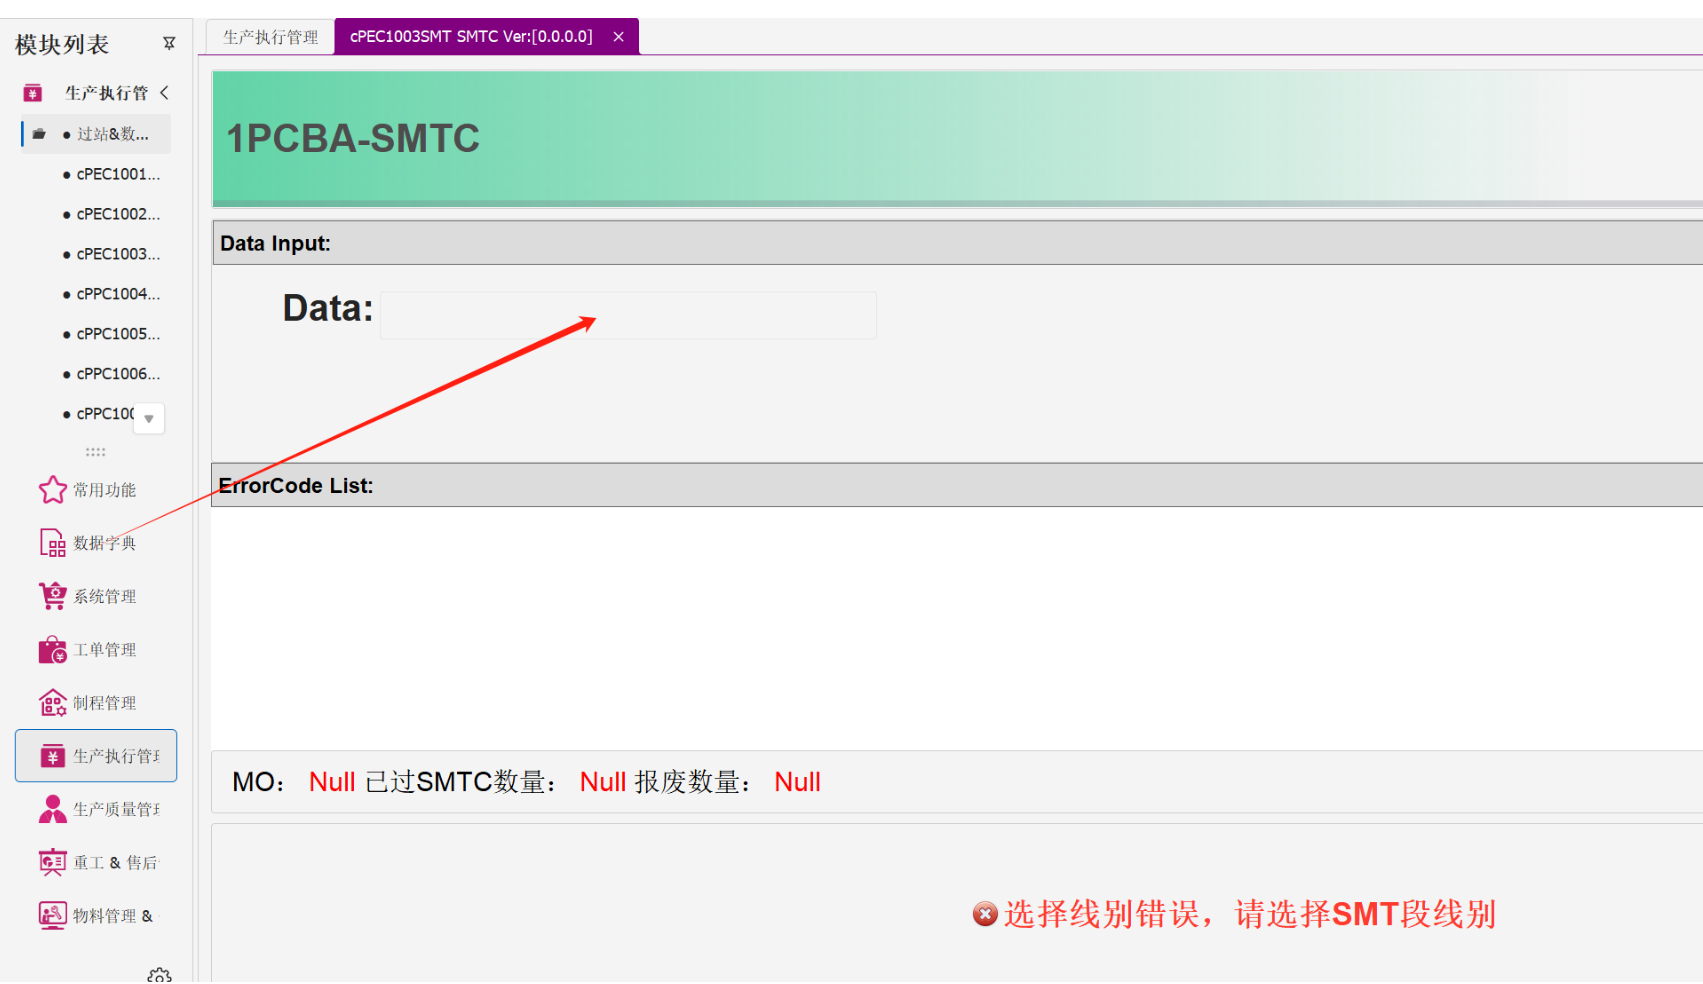Close the cPEC1003SMT SMTC tab
This screenshot has height=984, width=1703.
click(618, 37)
